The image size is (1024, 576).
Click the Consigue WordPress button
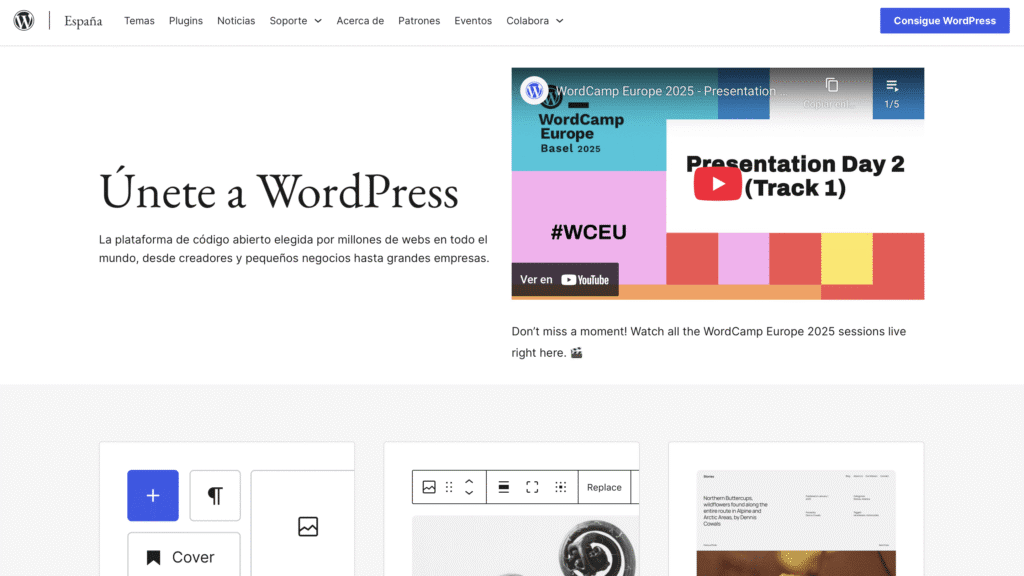pos(944,21)
